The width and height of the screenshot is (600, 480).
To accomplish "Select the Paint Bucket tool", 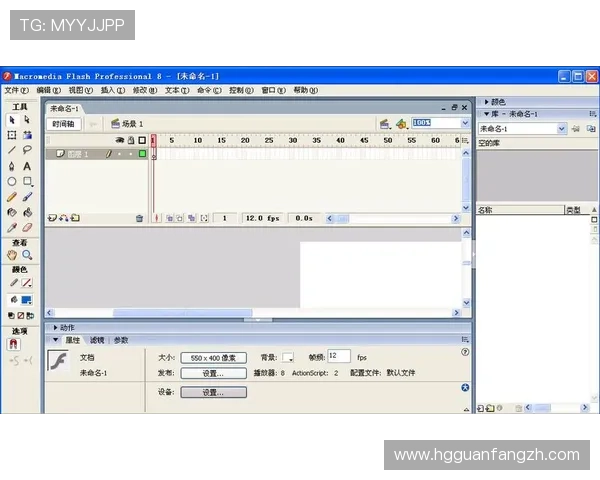I will point(27,212).
